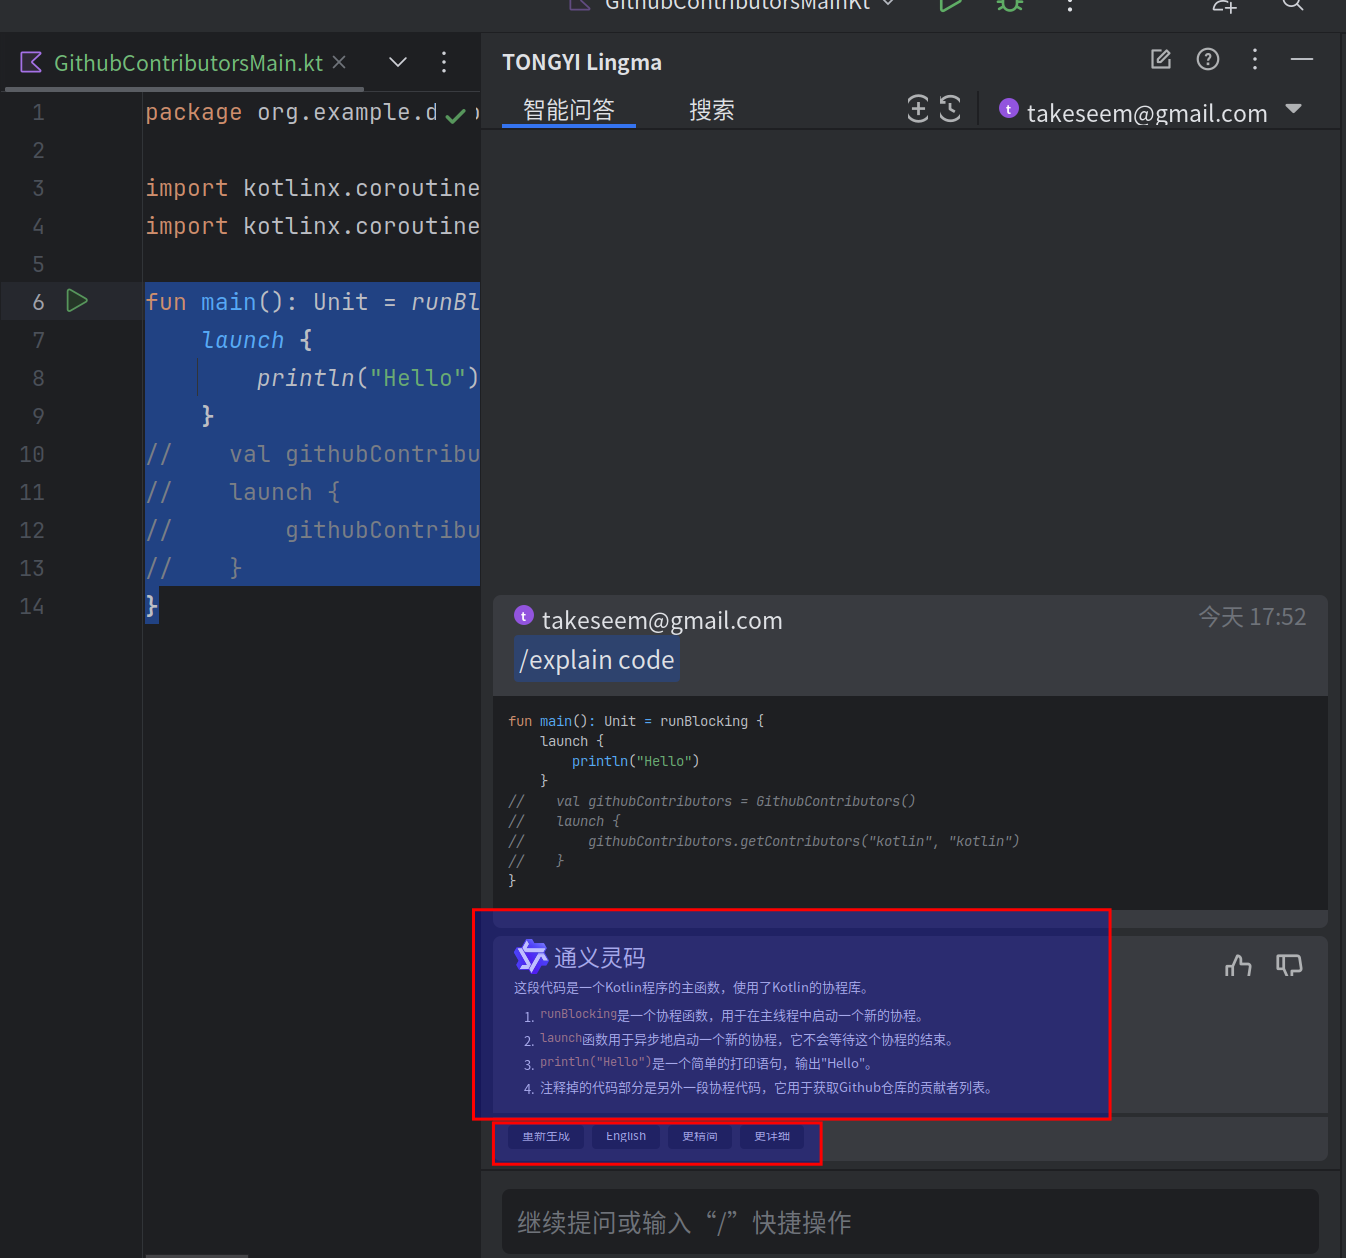The image size is (1346, 1258).
Task: Click the commented val githubContributors line 10
Action: pyautogui.click(x=312, y=454)
